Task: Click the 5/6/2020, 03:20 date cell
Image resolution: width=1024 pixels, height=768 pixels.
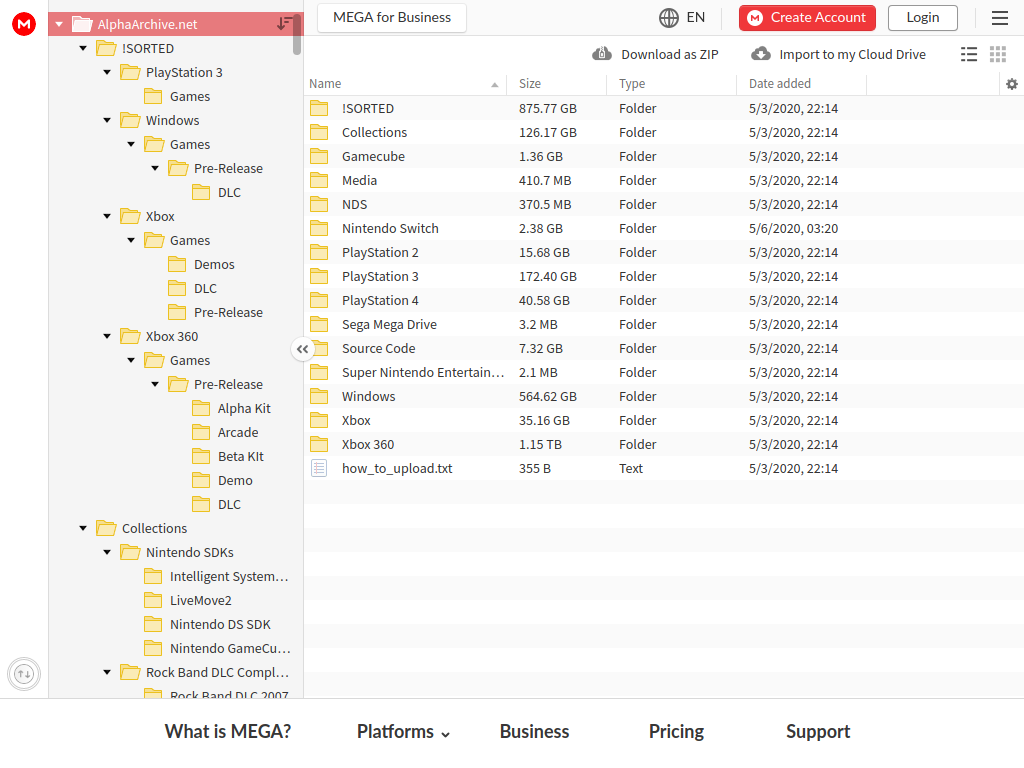Action: tap(793, 229)
